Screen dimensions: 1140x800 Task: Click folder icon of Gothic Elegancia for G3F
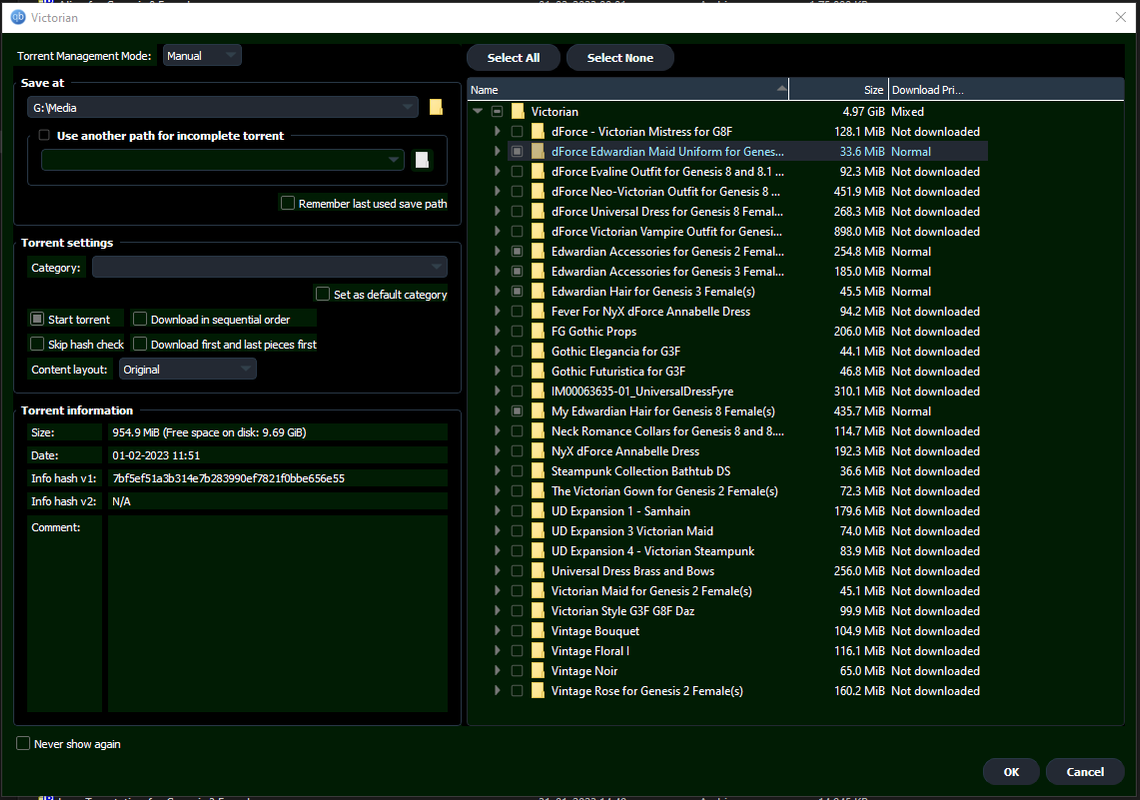(x=538, y=351)
